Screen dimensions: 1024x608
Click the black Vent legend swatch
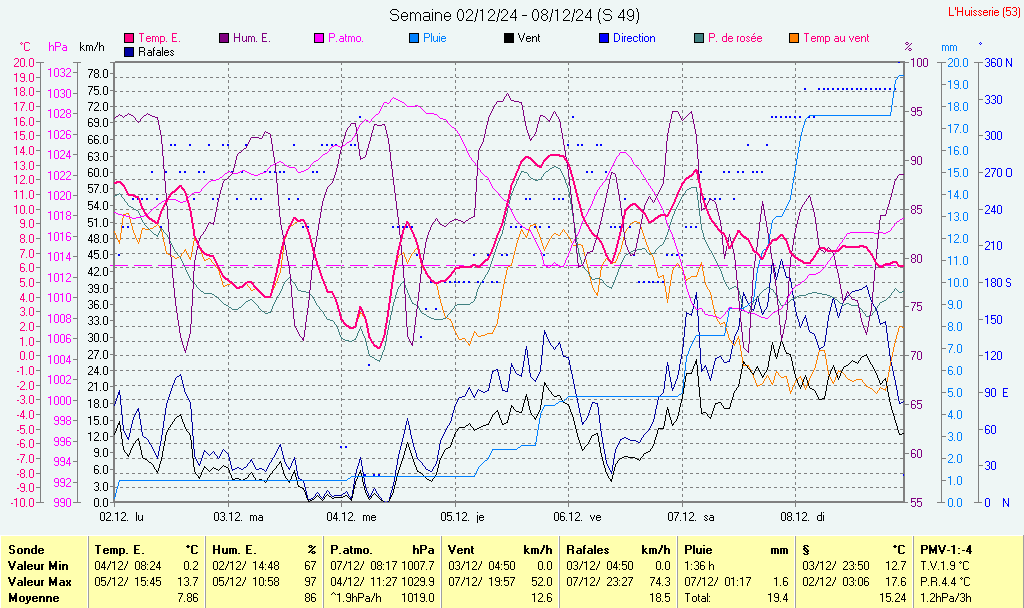click(x=509, y=39)
